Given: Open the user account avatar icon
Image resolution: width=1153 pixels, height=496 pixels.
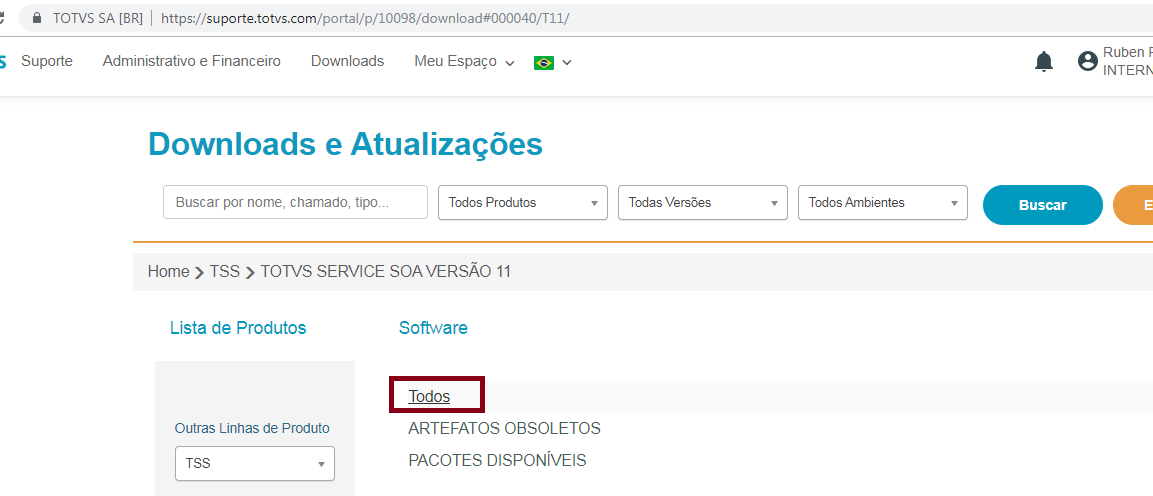Looking at the screenshot, I should pos(1088,61).
